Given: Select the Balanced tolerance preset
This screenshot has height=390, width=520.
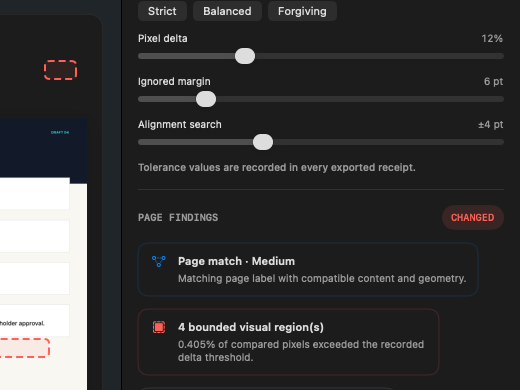Looking at the screenshot, I should pyautogui.click(x=227, y=11).
